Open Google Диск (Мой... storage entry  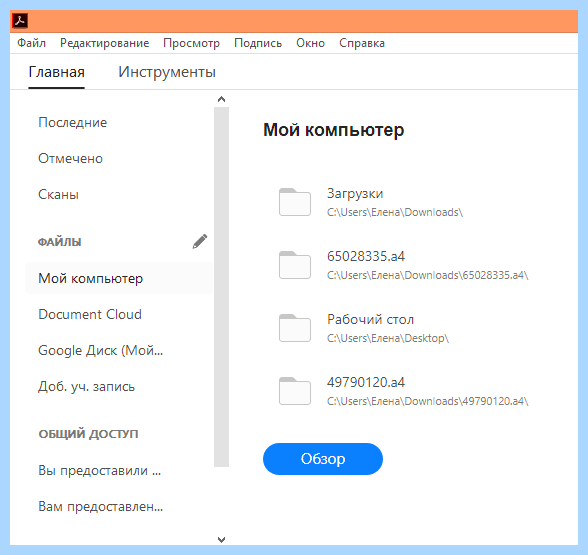click(x=100, y=351)
